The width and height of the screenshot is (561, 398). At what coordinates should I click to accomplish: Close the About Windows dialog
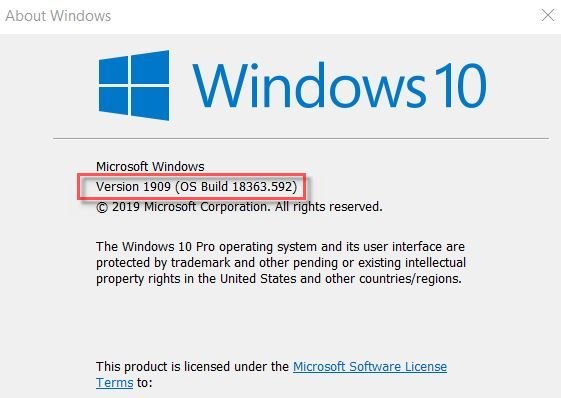(x=547, y=16)
